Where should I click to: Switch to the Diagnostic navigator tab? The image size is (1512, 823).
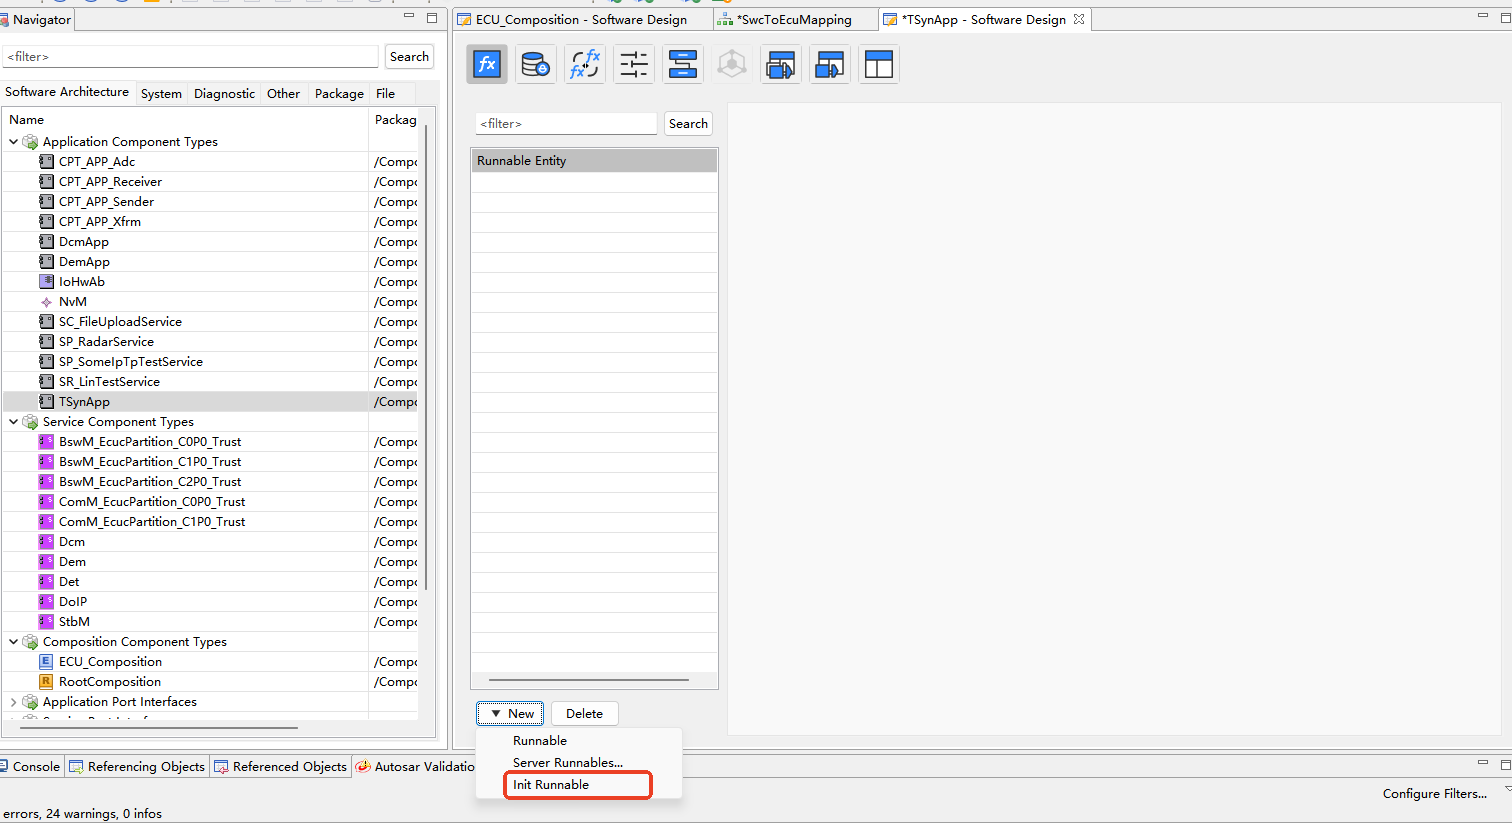point(224,93)
